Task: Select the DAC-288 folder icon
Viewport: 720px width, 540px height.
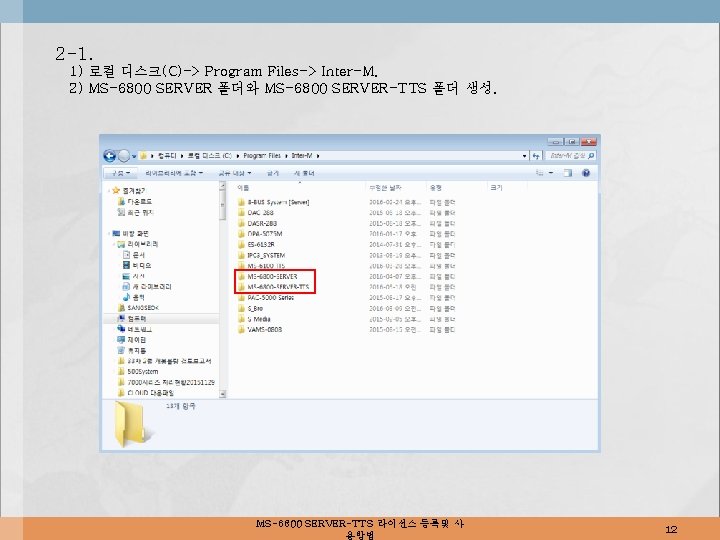Action: [241, 213]
